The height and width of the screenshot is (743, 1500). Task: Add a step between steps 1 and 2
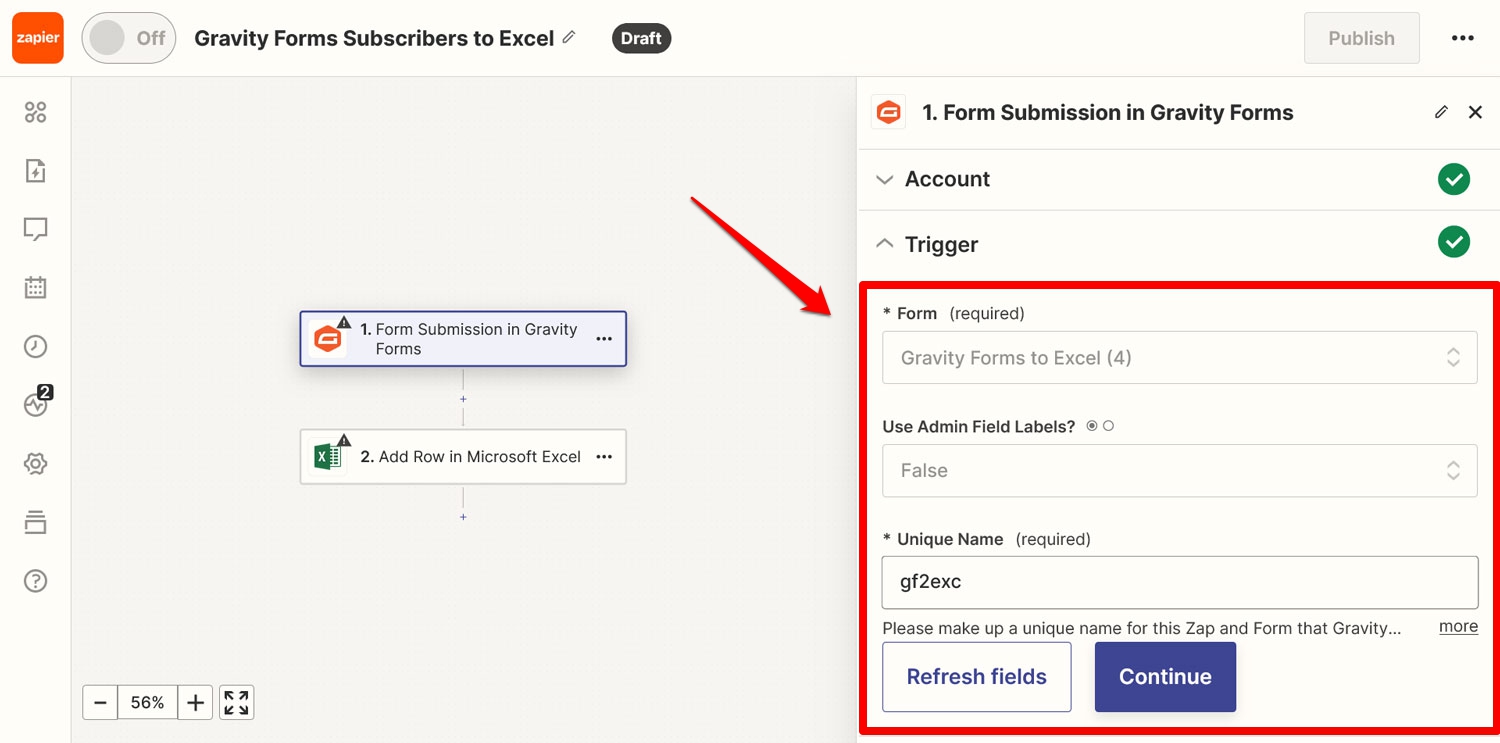click(463, 398)
